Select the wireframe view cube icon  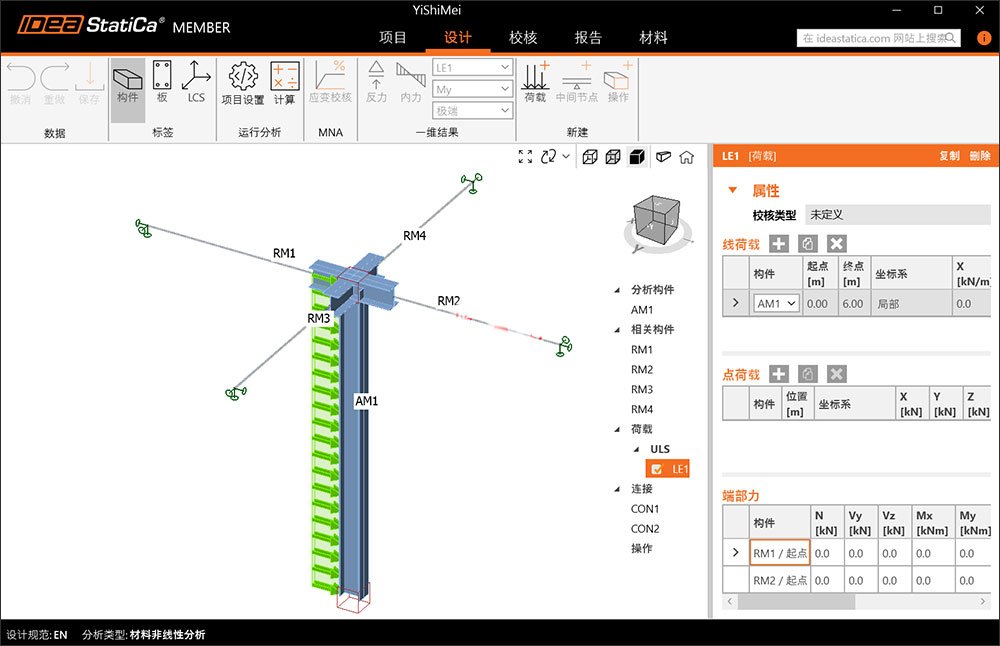click(x=590, y=157)
